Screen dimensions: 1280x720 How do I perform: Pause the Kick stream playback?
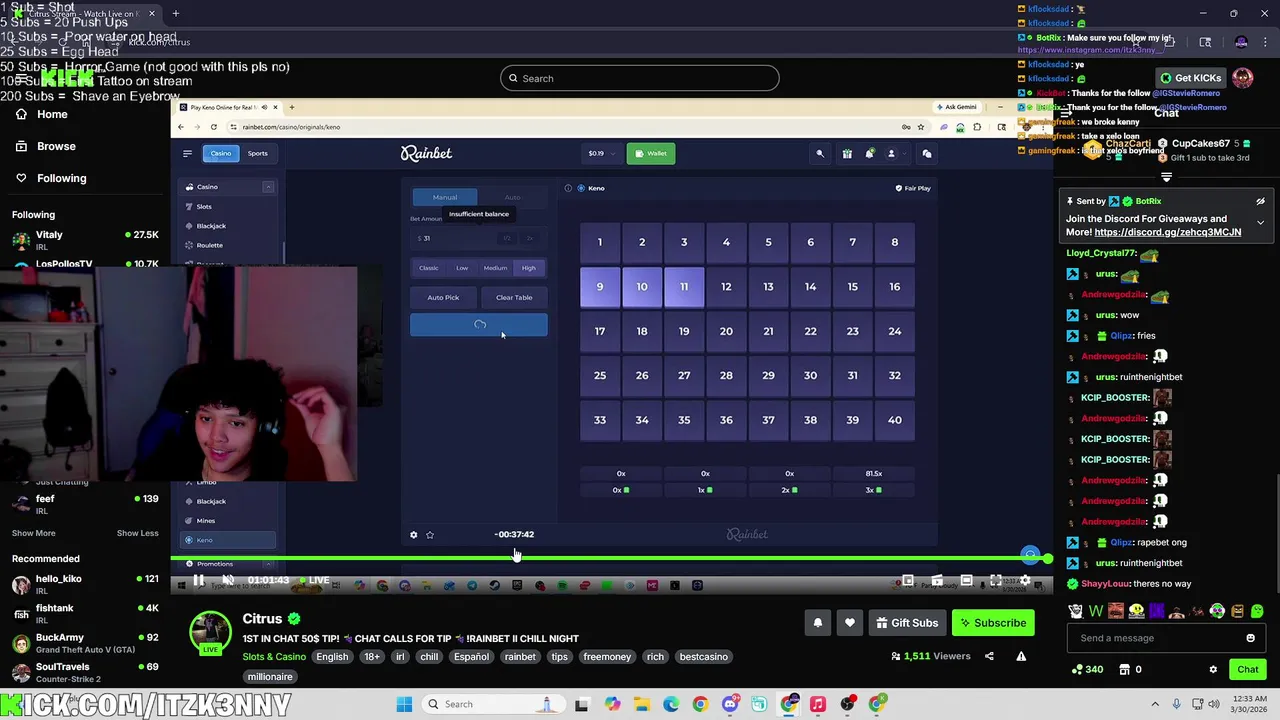coord(198,580)
